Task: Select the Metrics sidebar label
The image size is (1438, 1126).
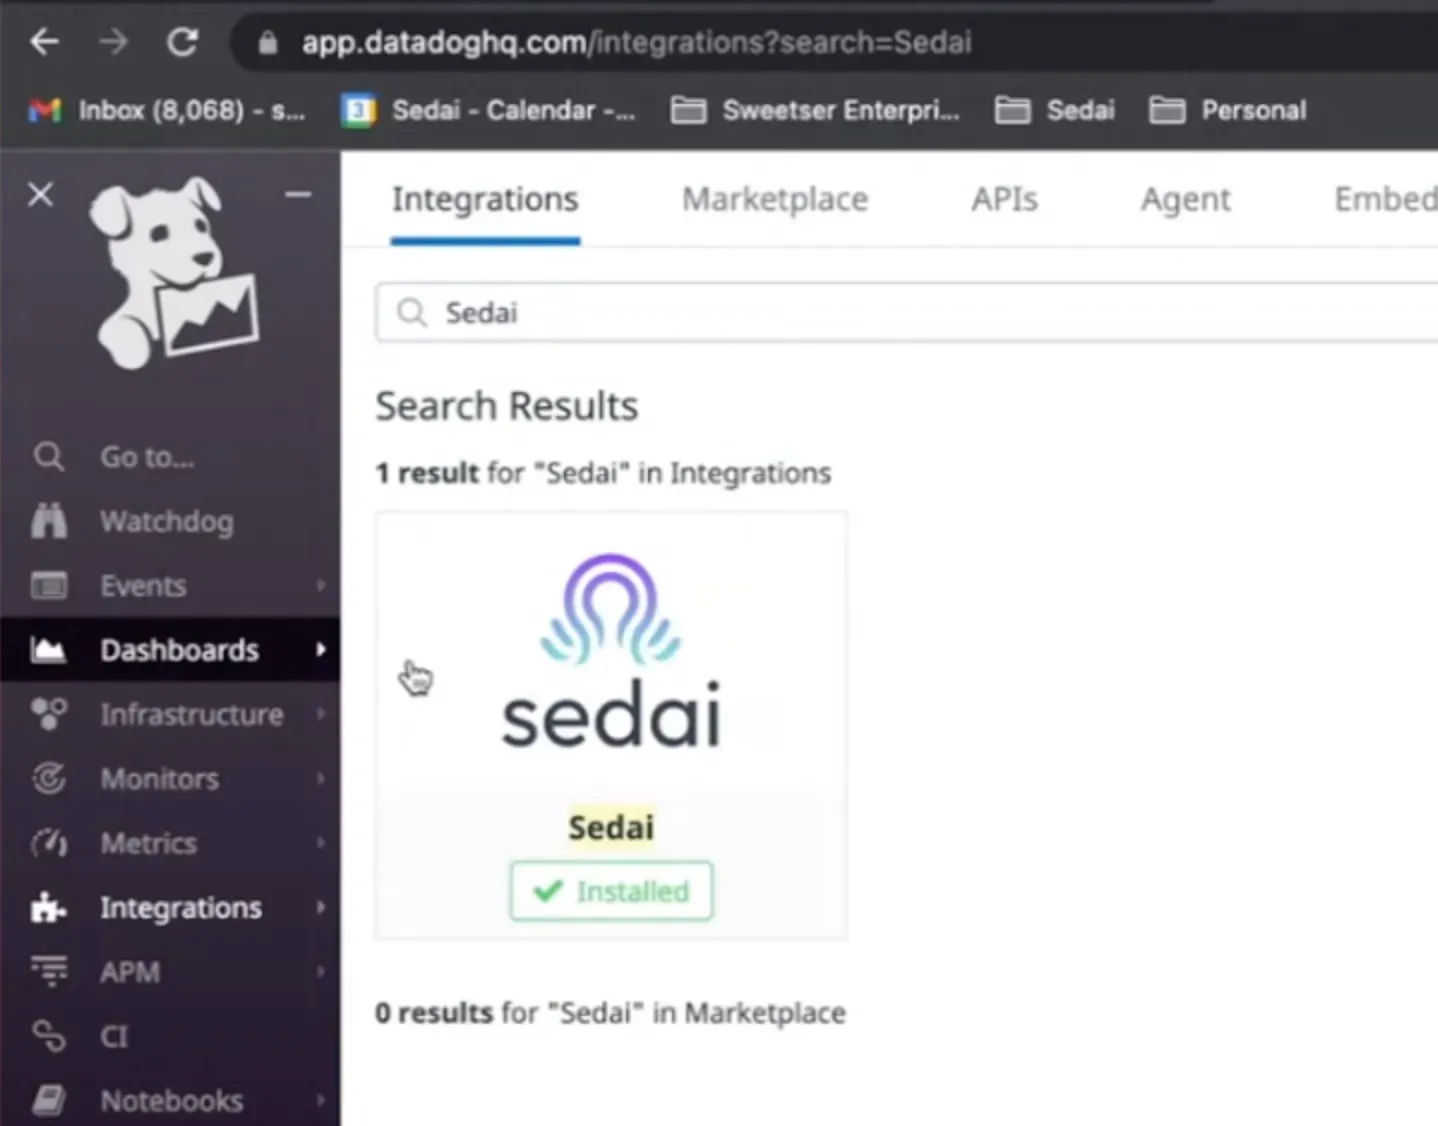Action: click(148, 843)
